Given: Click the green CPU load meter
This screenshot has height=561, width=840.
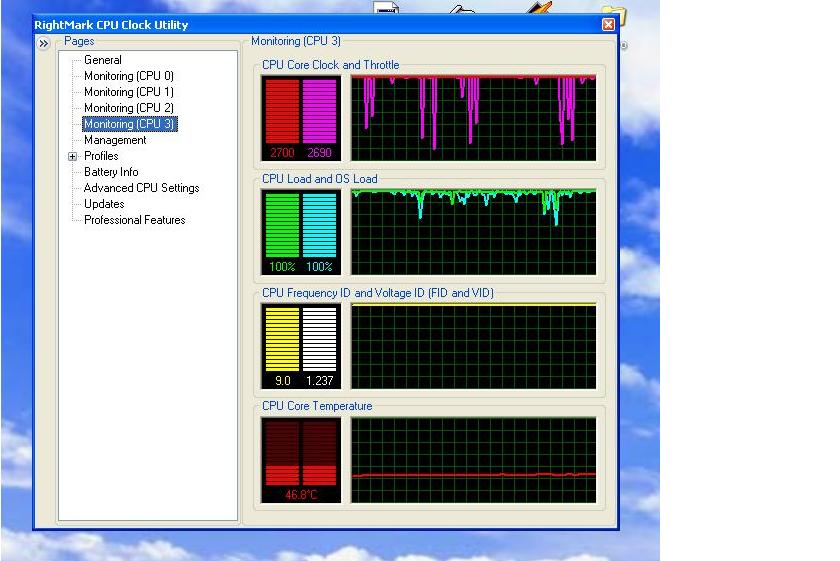Looking at the screenshot, I should (x=282, y=226).
